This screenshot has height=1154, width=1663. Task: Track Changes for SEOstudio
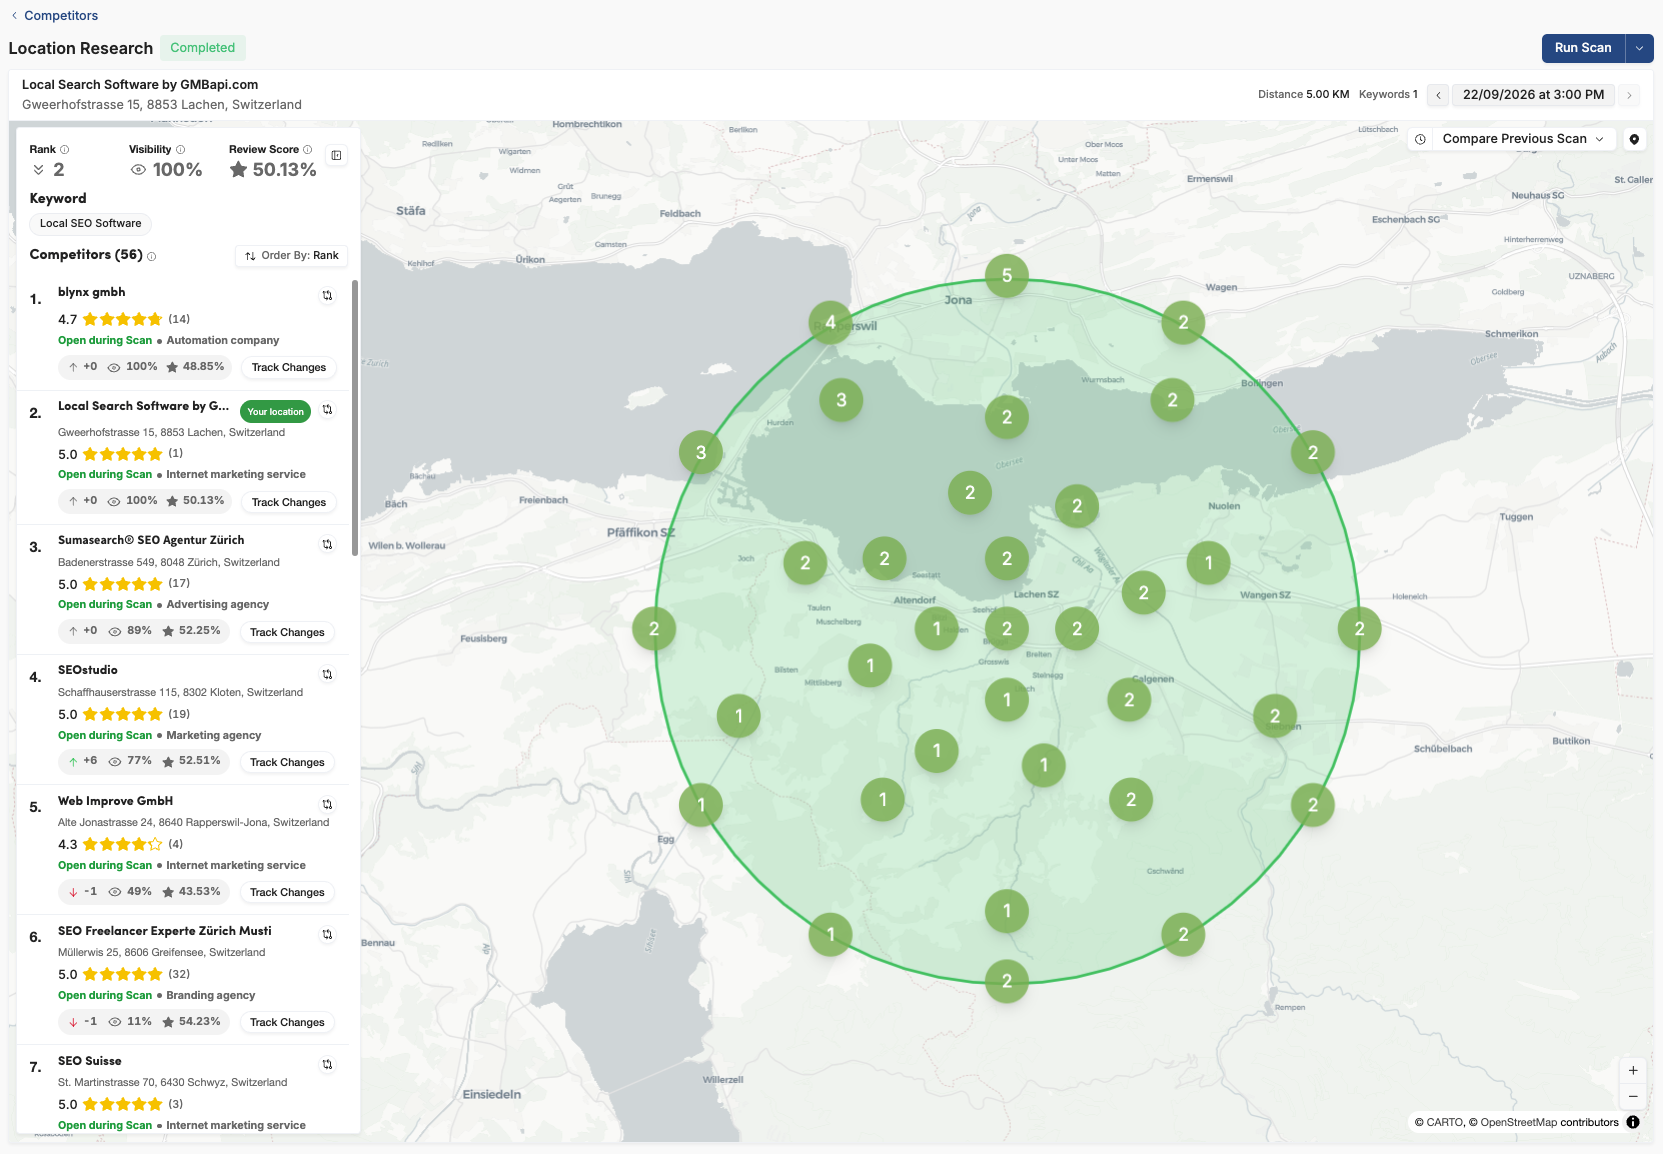pos(288,762)
